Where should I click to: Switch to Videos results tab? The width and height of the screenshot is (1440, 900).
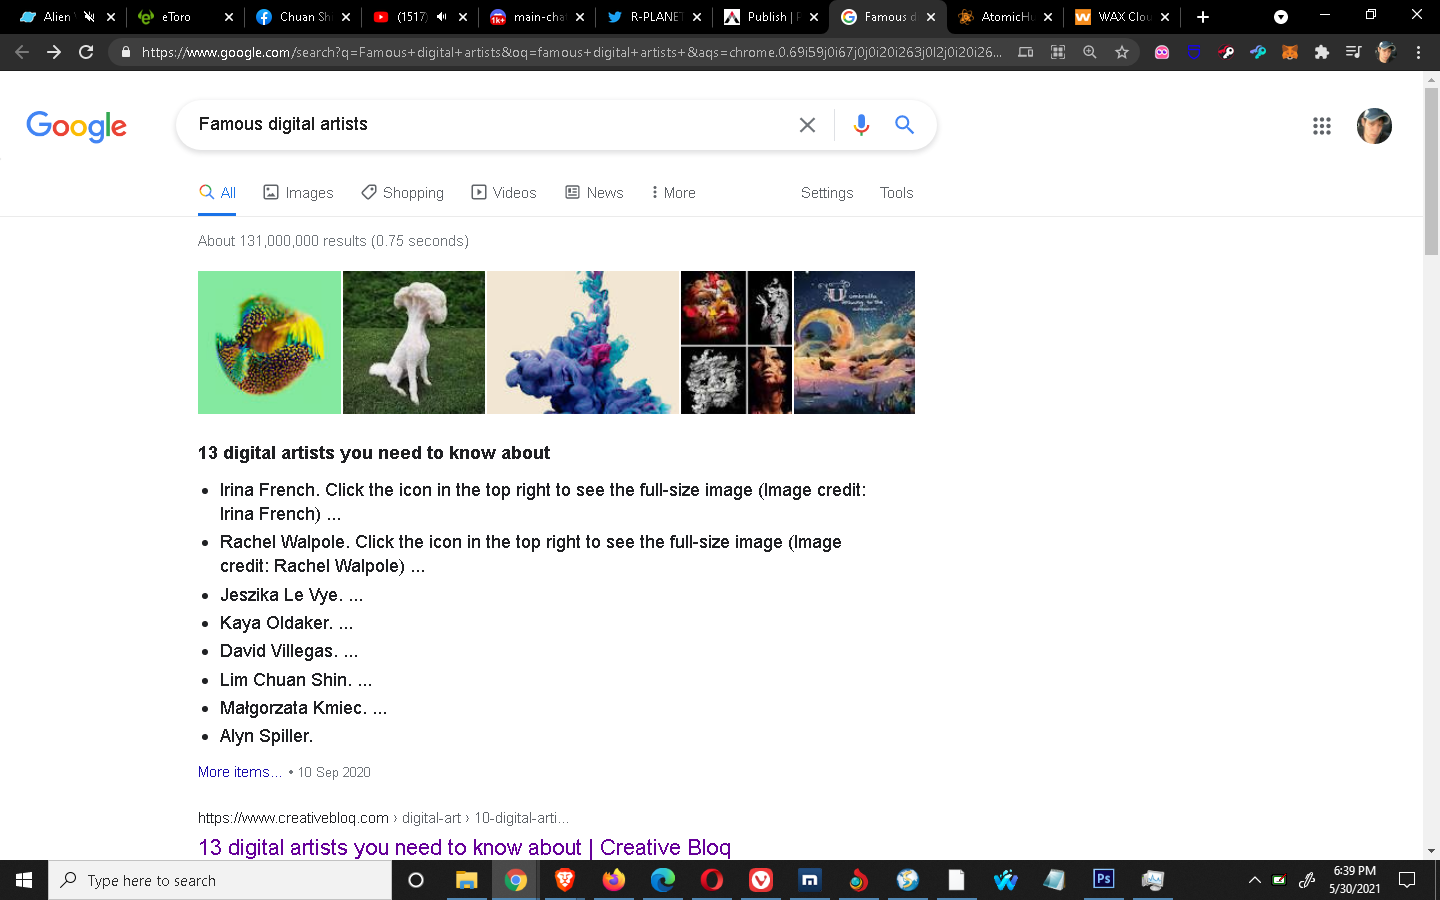[504, 193]
